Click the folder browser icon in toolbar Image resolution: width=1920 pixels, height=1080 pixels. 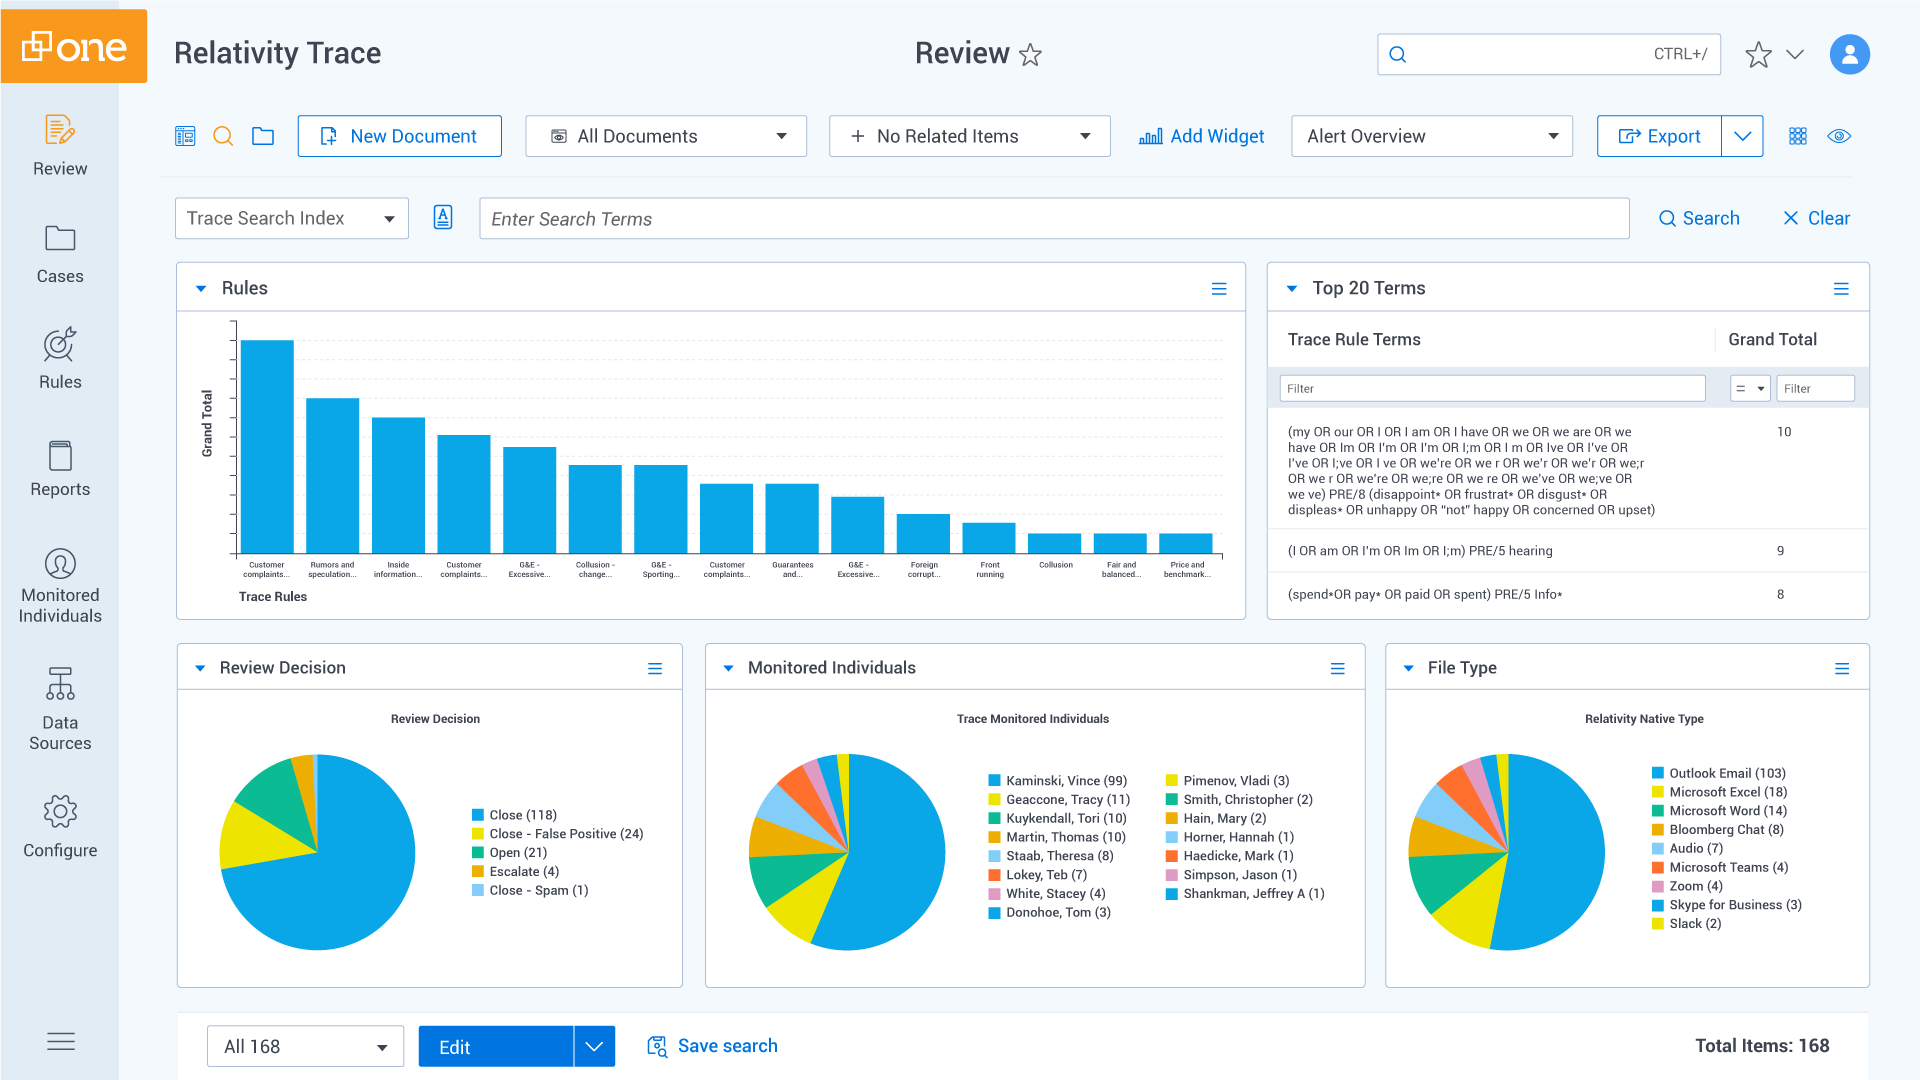263,136
